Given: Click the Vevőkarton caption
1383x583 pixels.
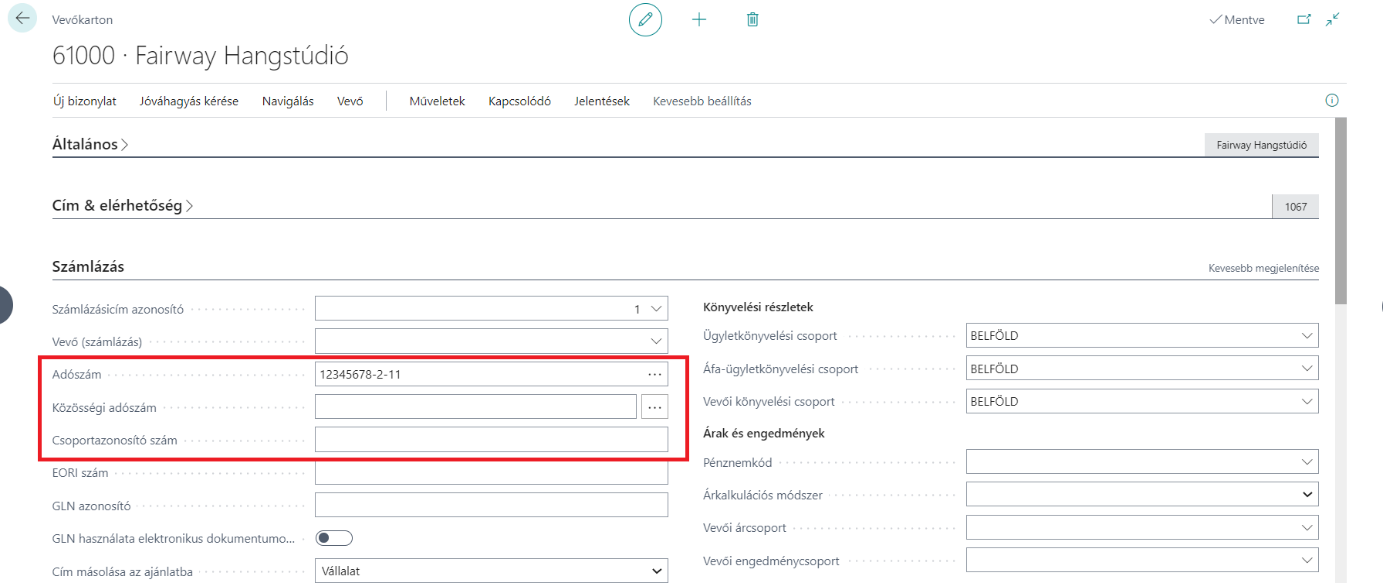Looking at the screenshot, I should click(x=82, y=19).
